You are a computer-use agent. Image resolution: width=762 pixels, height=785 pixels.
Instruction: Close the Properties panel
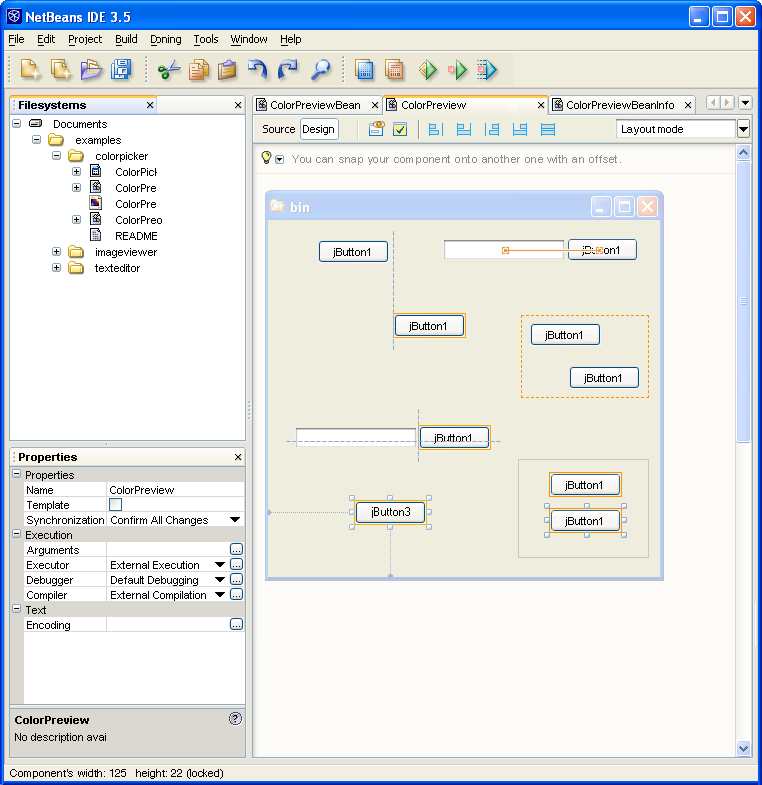[238, 457]
